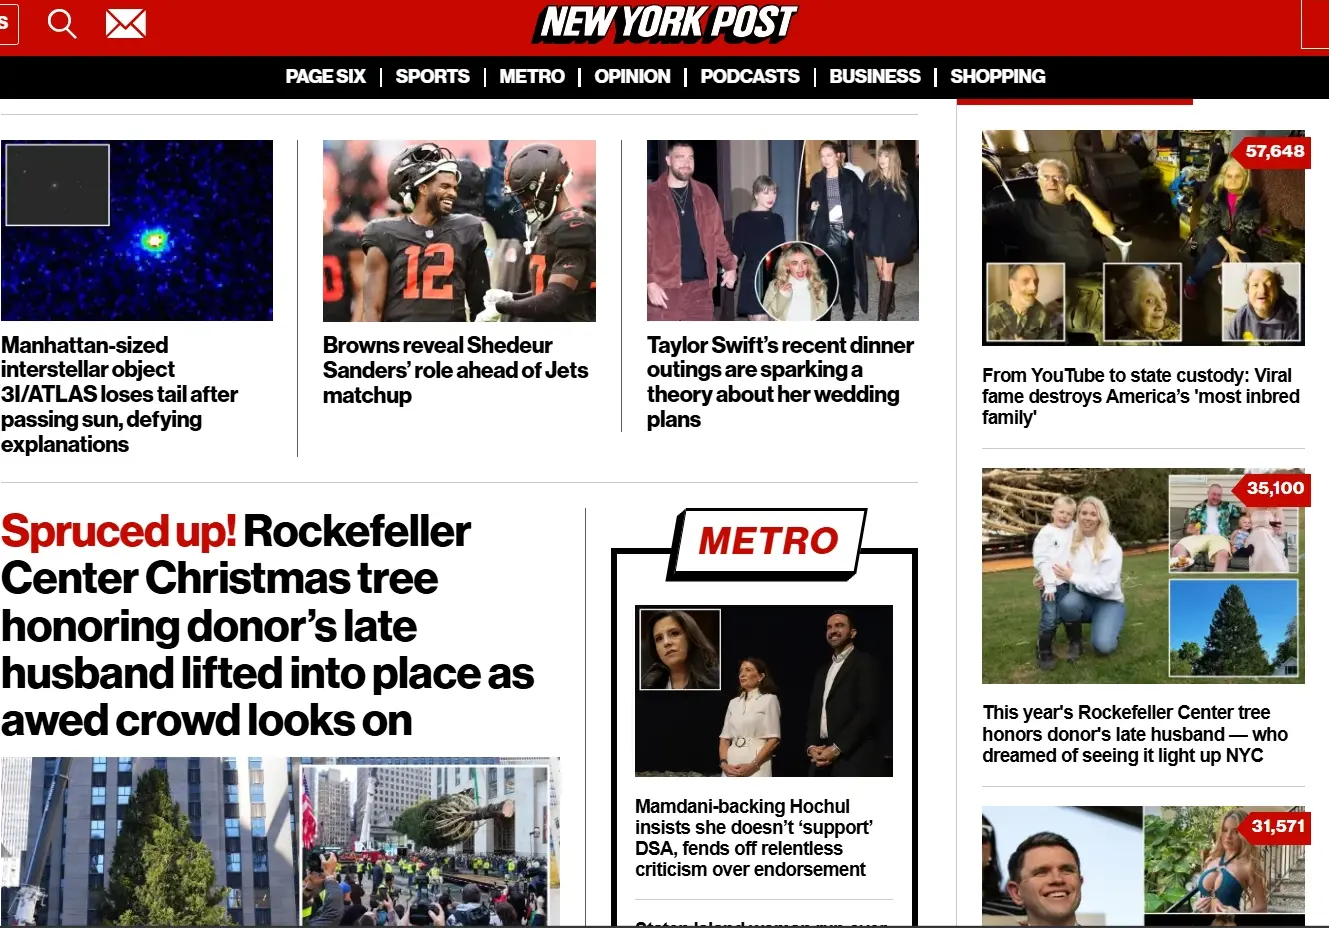The height and width of the screenshot is (928, 1329).
Task: Click the 31,571 views badge
Action: 1277,827
